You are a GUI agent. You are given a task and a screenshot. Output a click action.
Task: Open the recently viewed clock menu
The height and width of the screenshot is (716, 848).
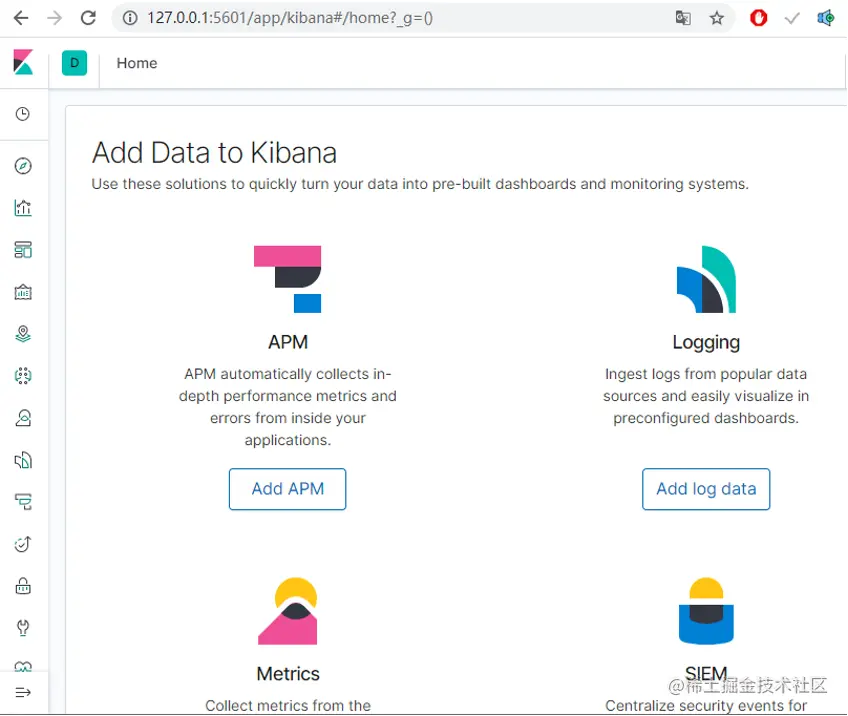pyautogui.click(x=23, y=114)
